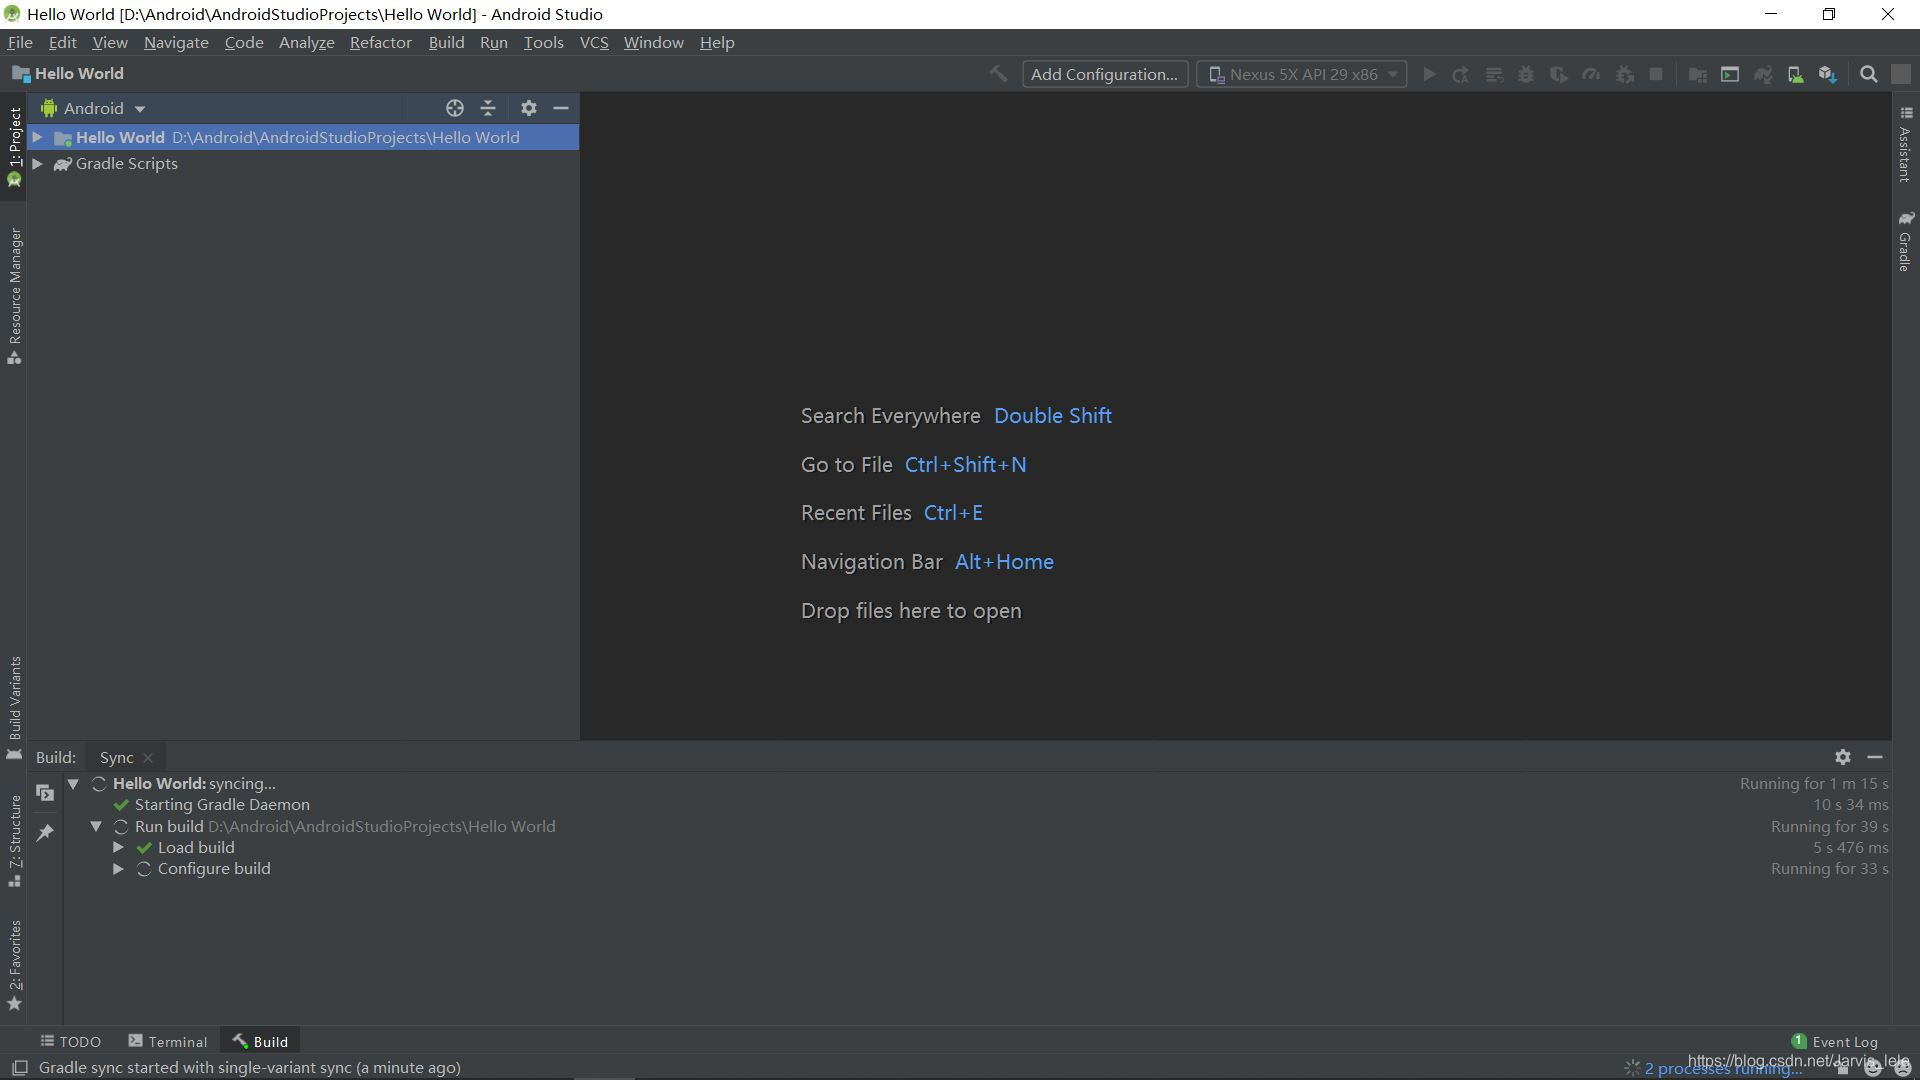Toggle the Z: Structure tool window
Image resolution: width=1920 pixels, height=1080 pixels.
click(14, 841)
